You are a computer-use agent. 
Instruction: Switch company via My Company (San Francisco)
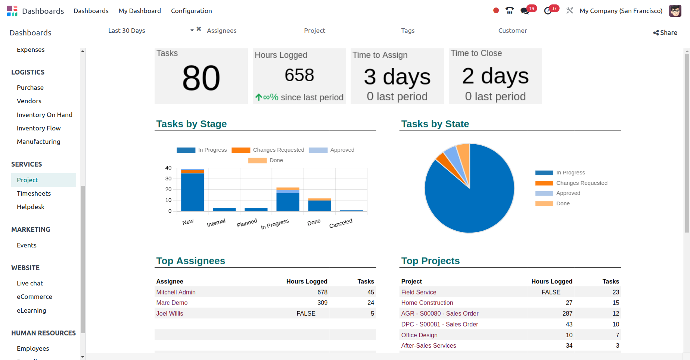coord(620,11)
